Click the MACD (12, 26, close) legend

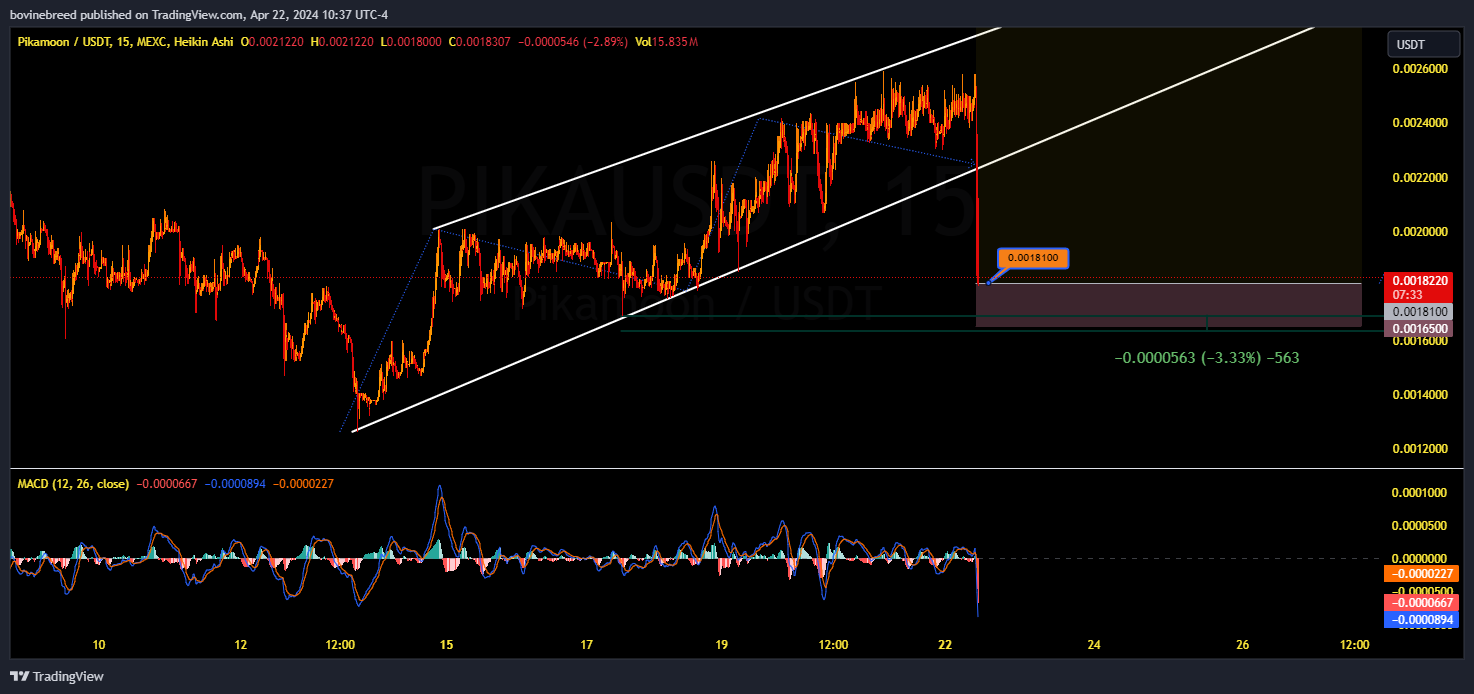click(x=73, y=484)
